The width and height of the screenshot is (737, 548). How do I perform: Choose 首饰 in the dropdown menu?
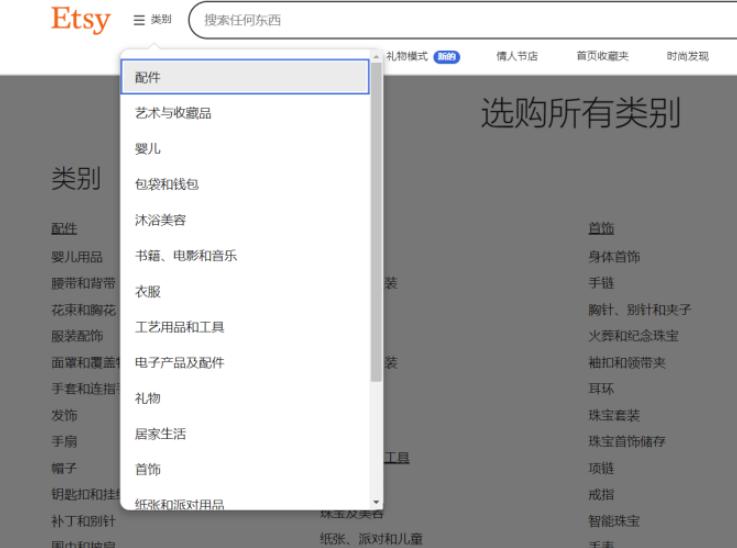[245, 470]
